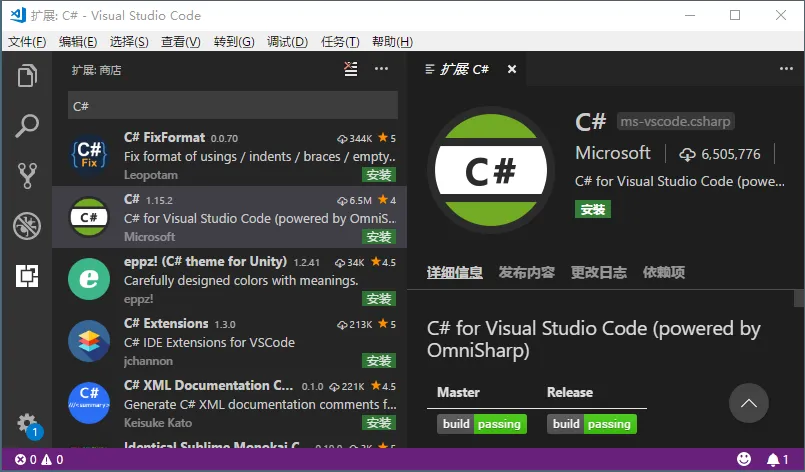The height and width of the screenshot is (472, 805).
Task: Switch to the 详细信息 tab
Action: click(455, 272)
